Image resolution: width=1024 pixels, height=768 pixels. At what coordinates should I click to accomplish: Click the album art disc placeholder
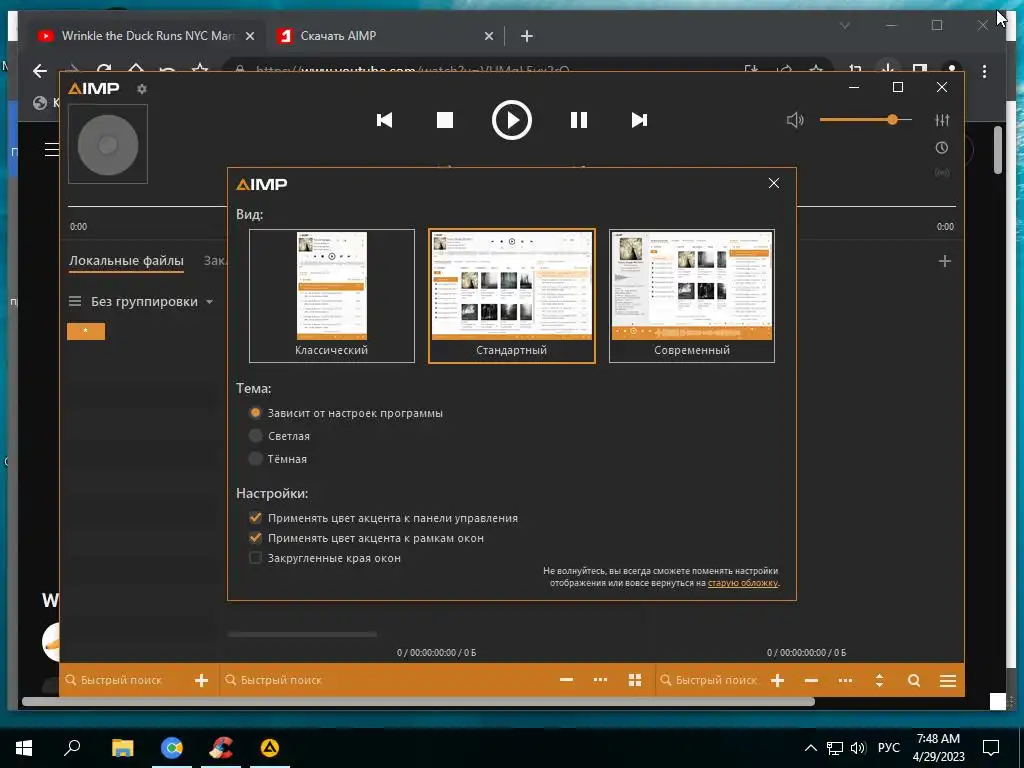point(108,144)
